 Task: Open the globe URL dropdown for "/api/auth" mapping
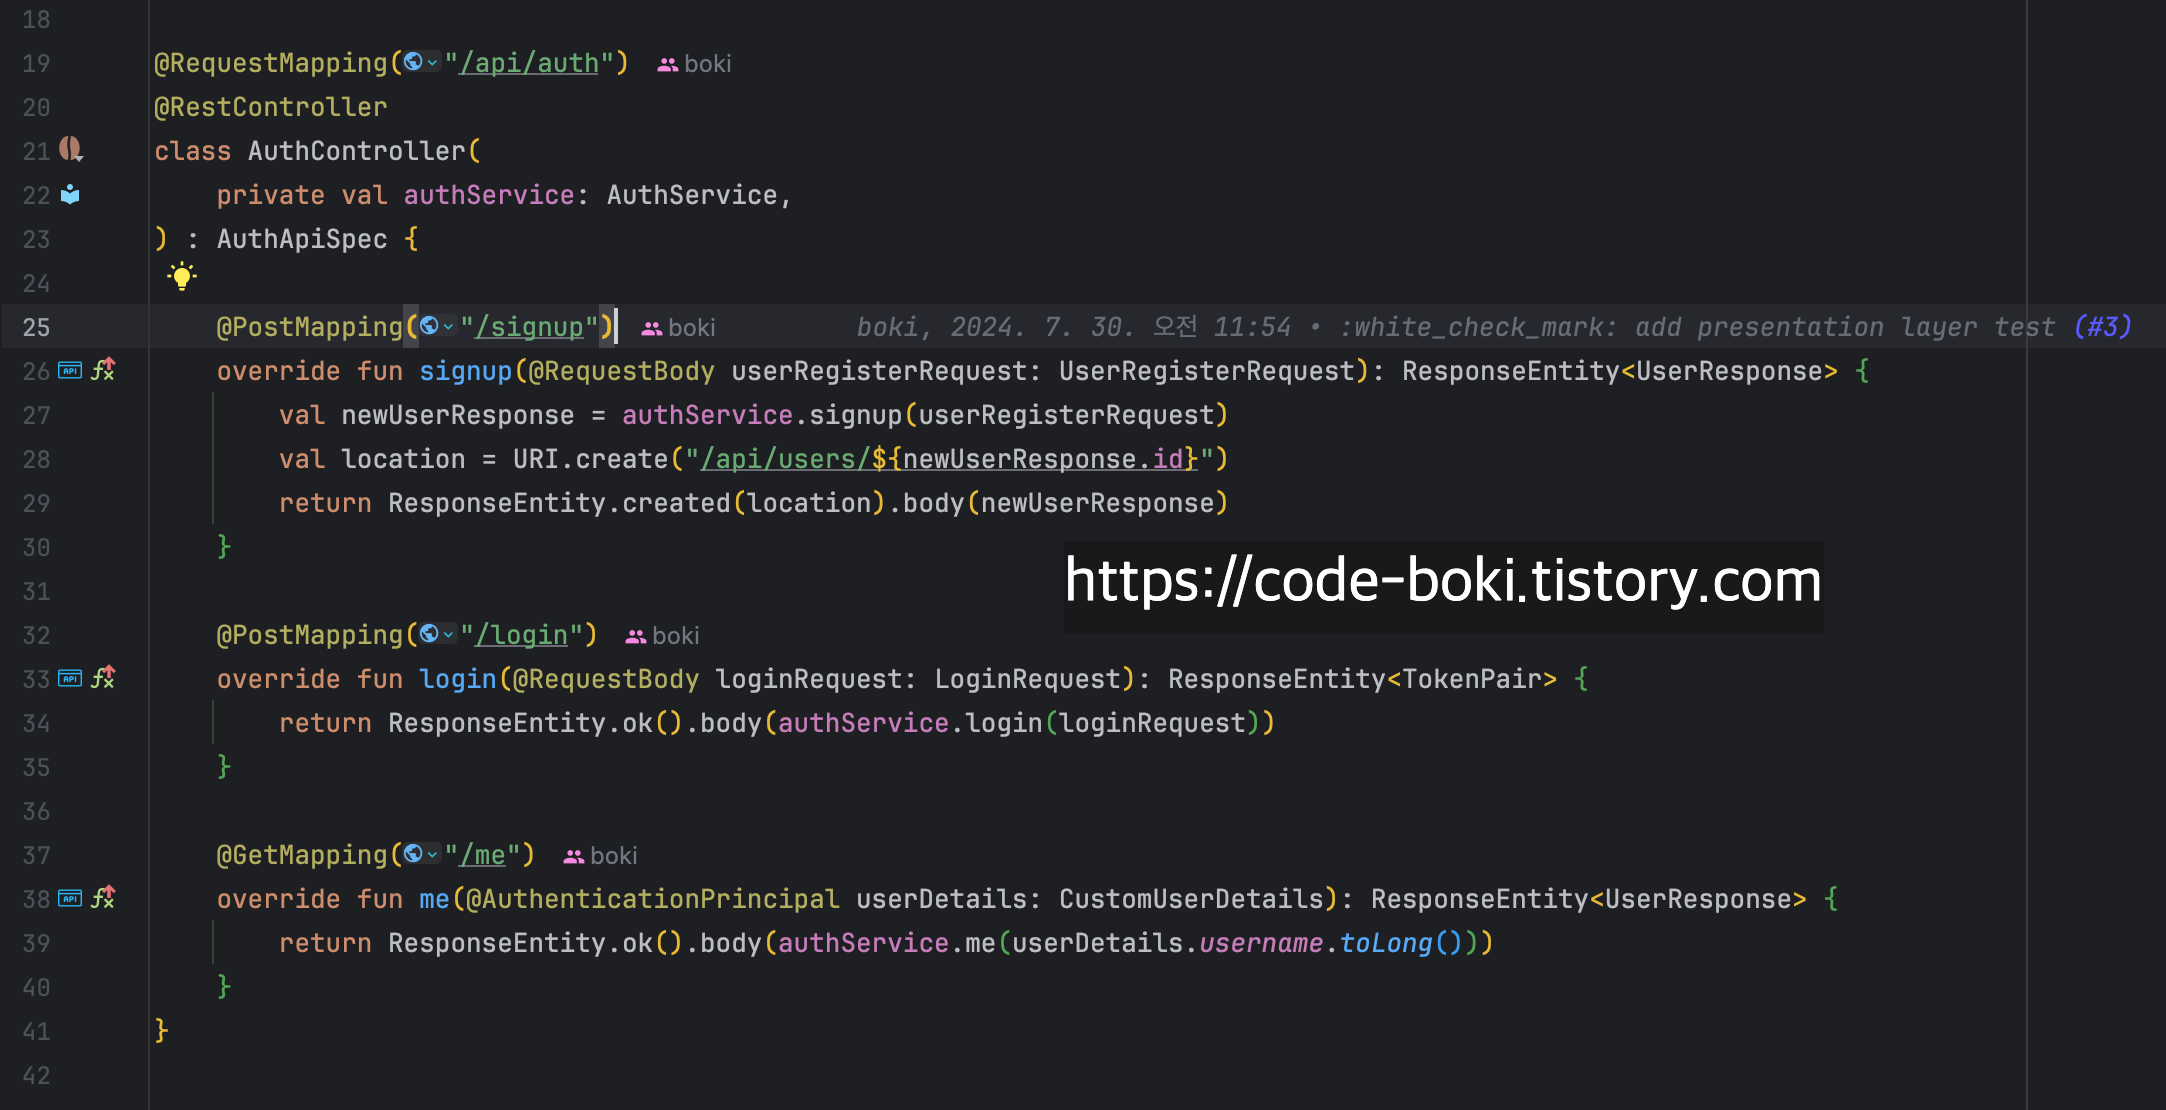pyautogui.click(x=420, y=63)
